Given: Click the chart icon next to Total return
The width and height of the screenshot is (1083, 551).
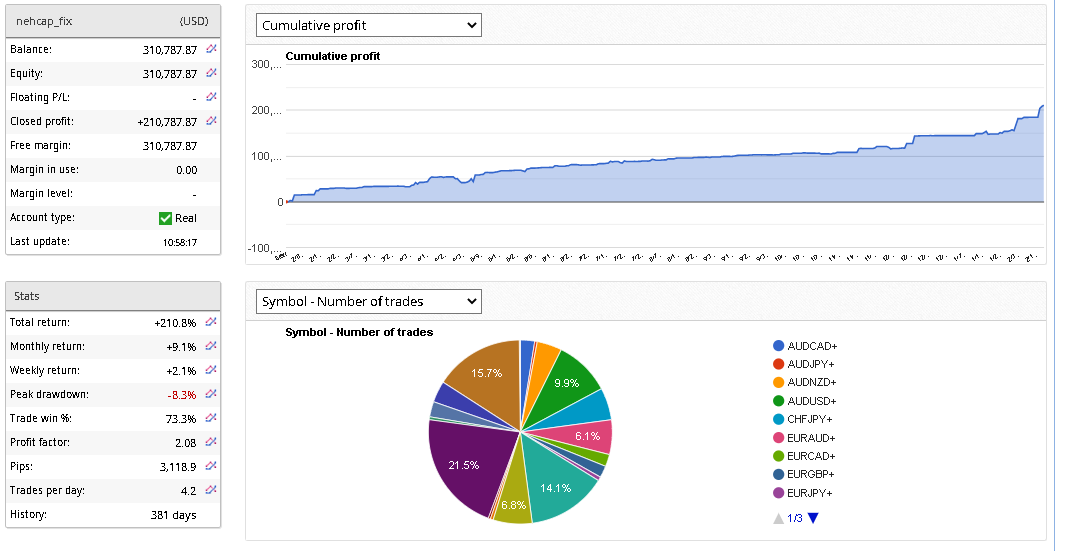Looking at the screenshot, I should point(211,322).
